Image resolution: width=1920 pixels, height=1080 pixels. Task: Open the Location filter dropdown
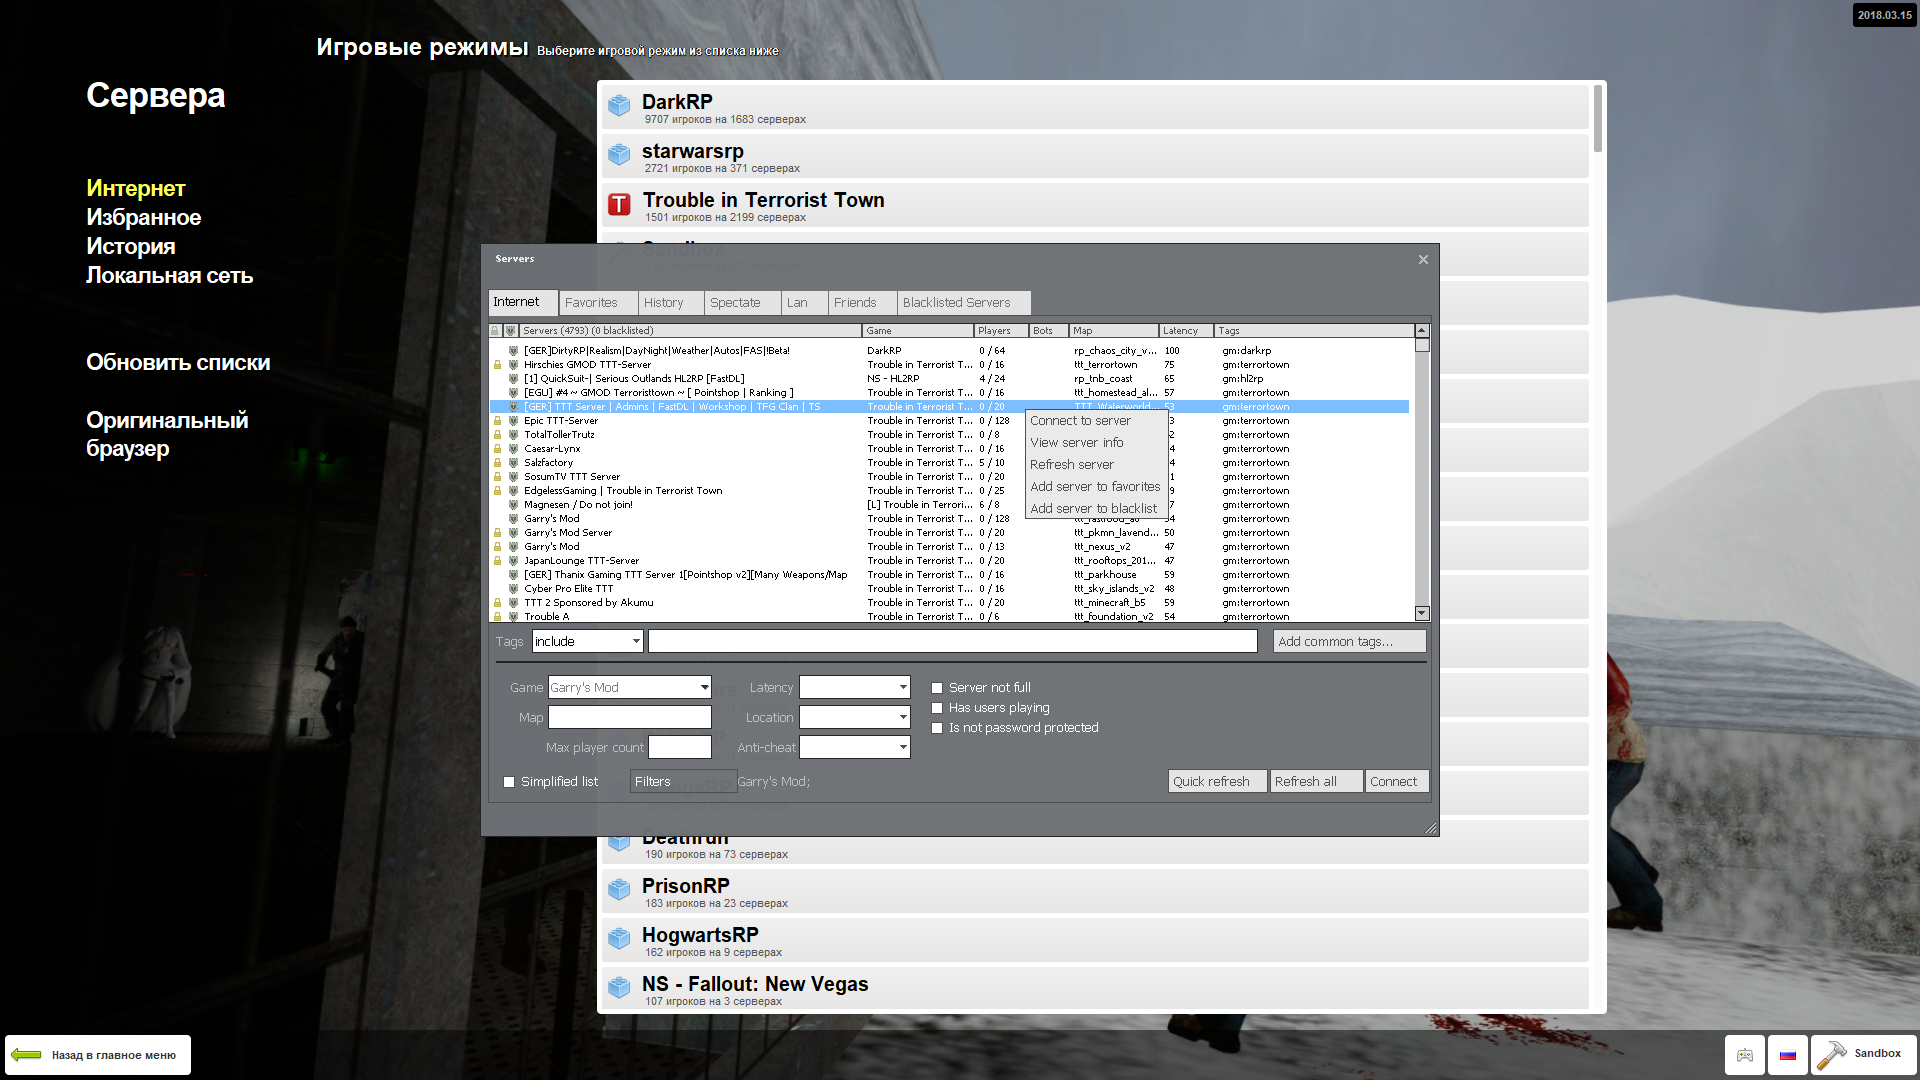tap(854, 718)
